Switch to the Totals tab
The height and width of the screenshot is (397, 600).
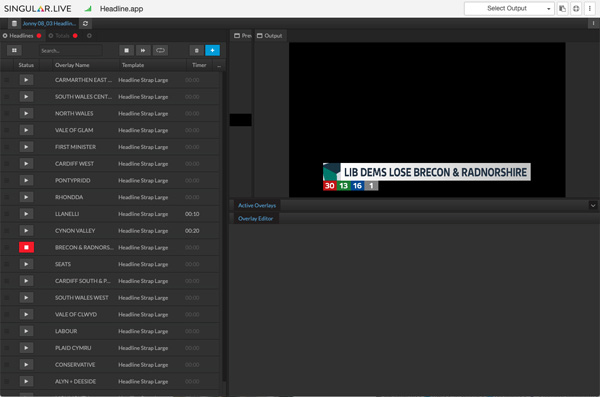62,36
